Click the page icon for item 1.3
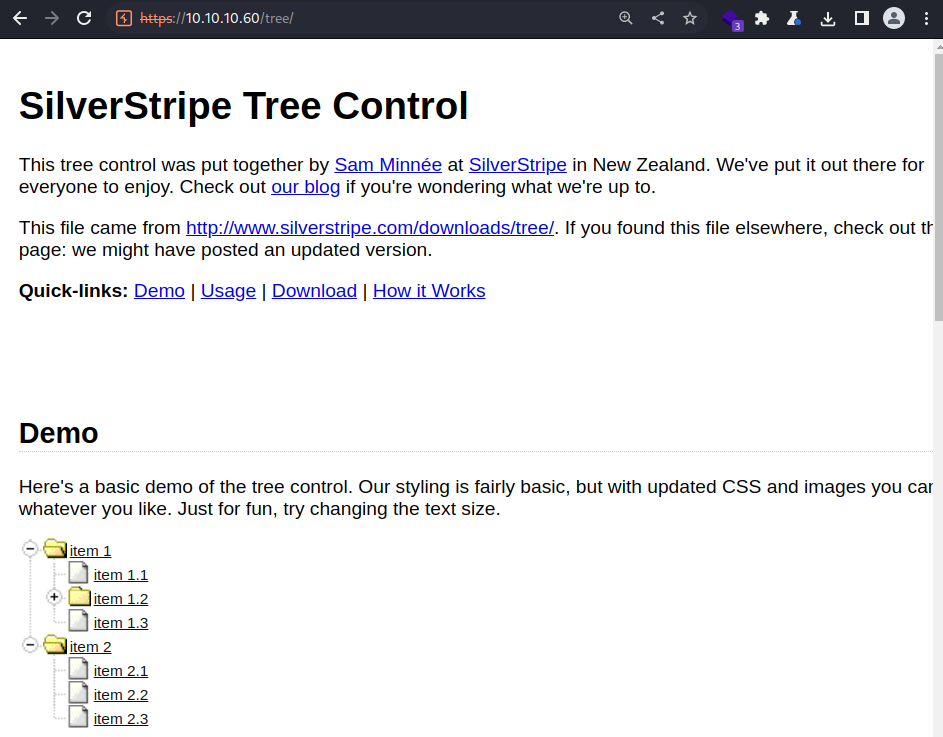Screen dimensions: 943x737 (78, 620)
